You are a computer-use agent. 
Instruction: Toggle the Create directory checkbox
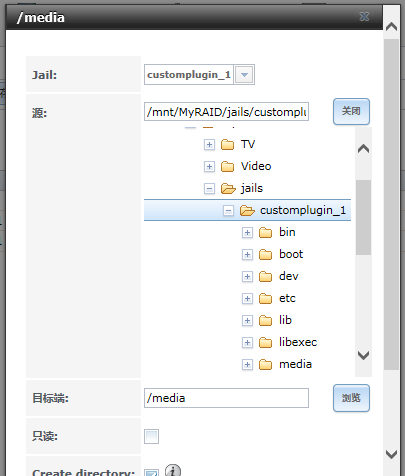(151, 473)
